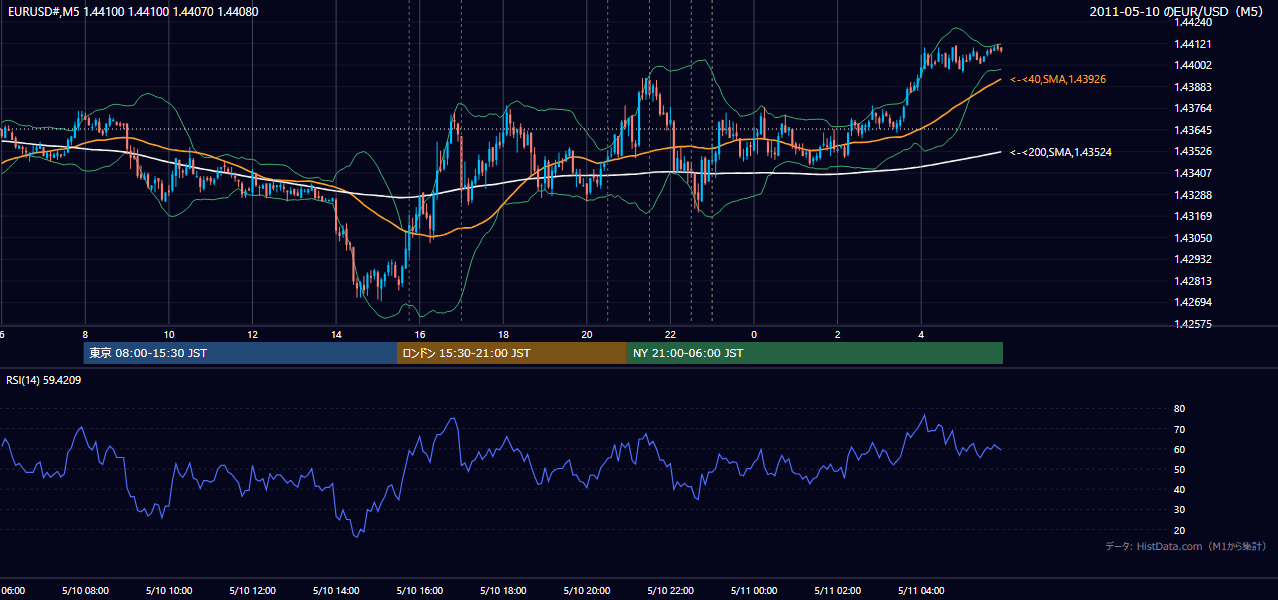Click the 5/10 14:00 date label

click(x=335, y=590)
